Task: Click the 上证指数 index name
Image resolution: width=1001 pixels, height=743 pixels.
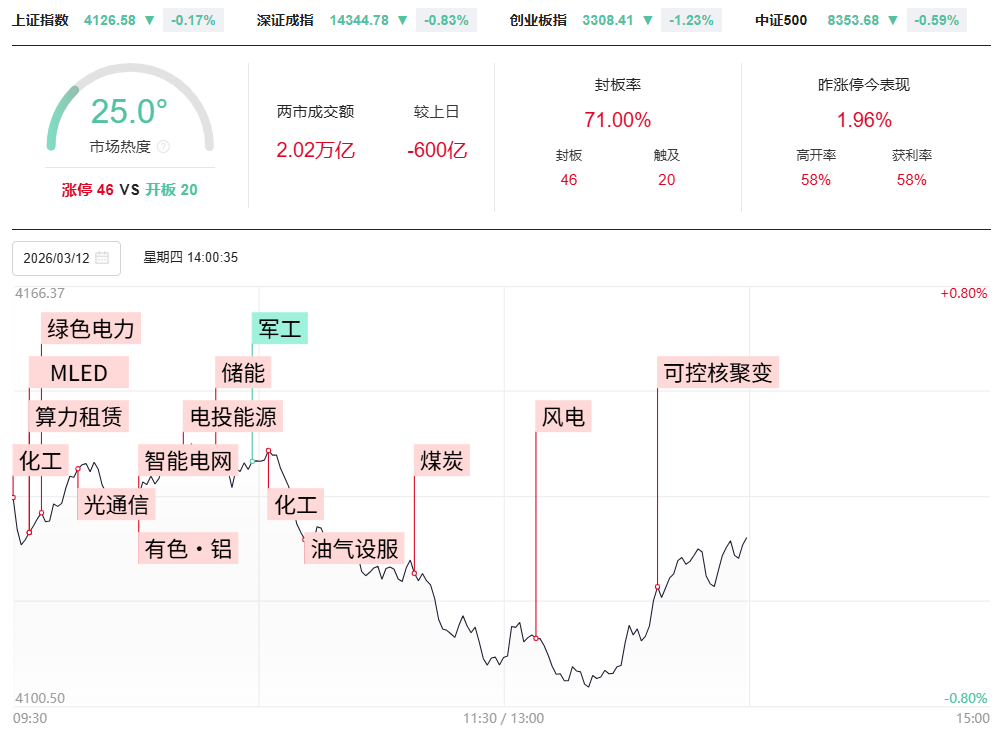Action: (41, 20)
